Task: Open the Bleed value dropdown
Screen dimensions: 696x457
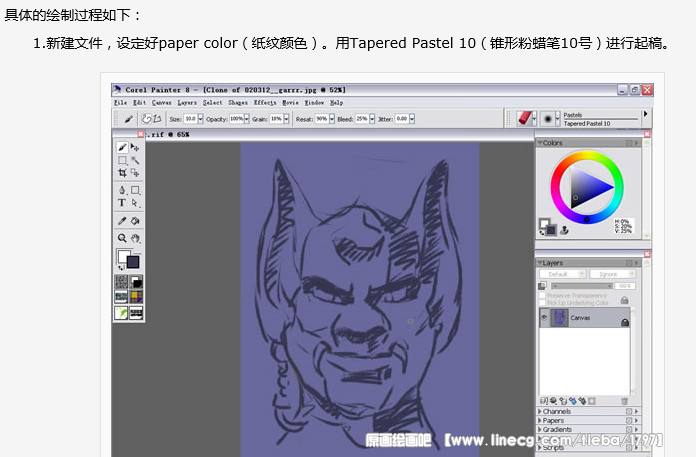Action: pos(372,119)
